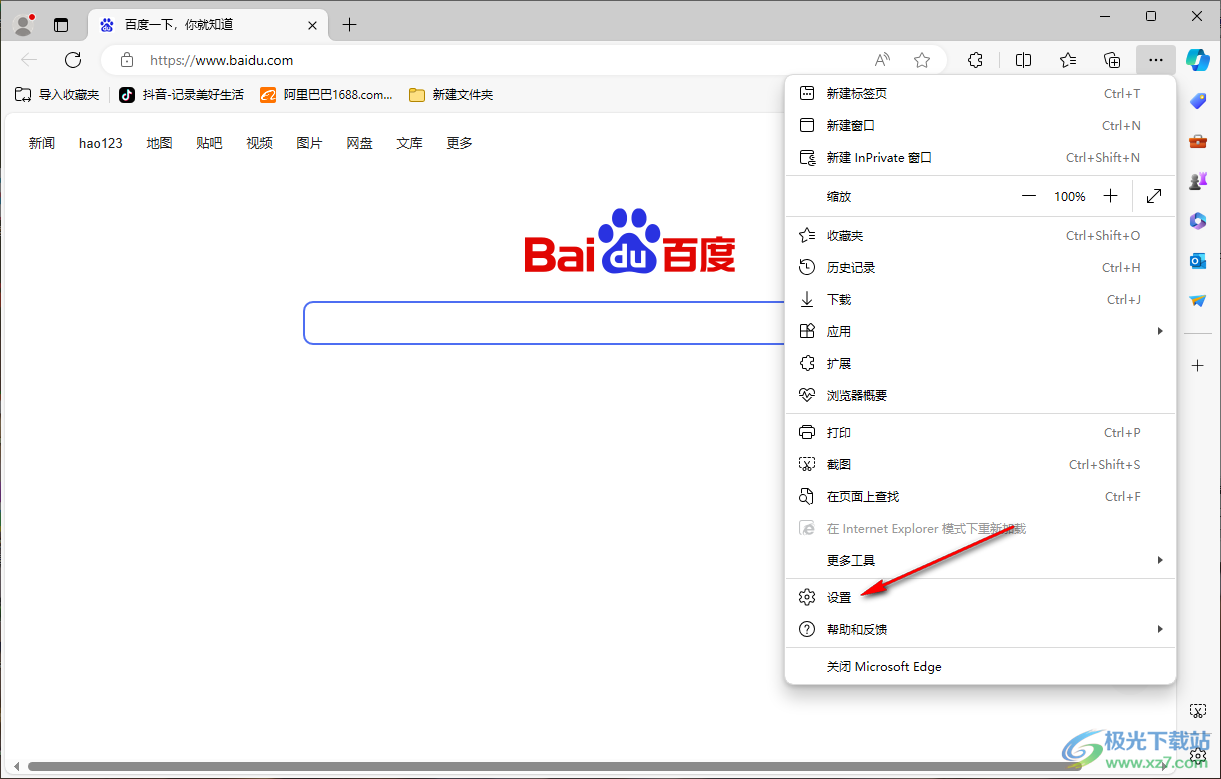This screenshot has height=779, width=1221.
Task: Click the 地图 link
Action: [x=159, y=143]
